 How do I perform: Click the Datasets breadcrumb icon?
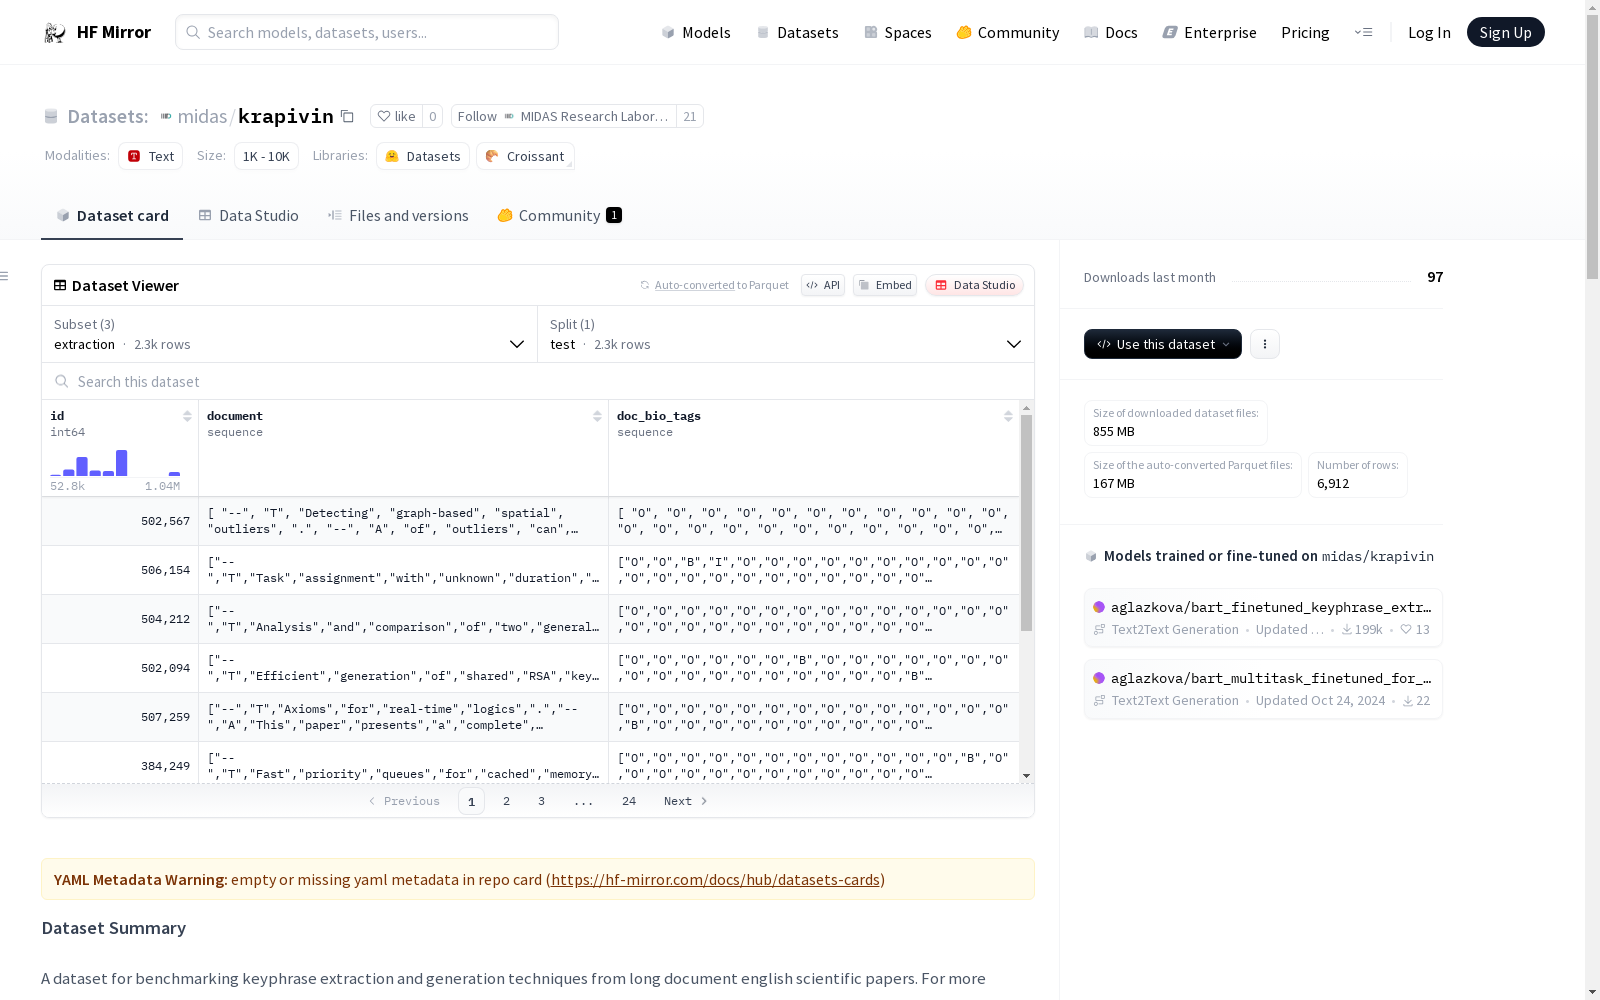point(51,117)
